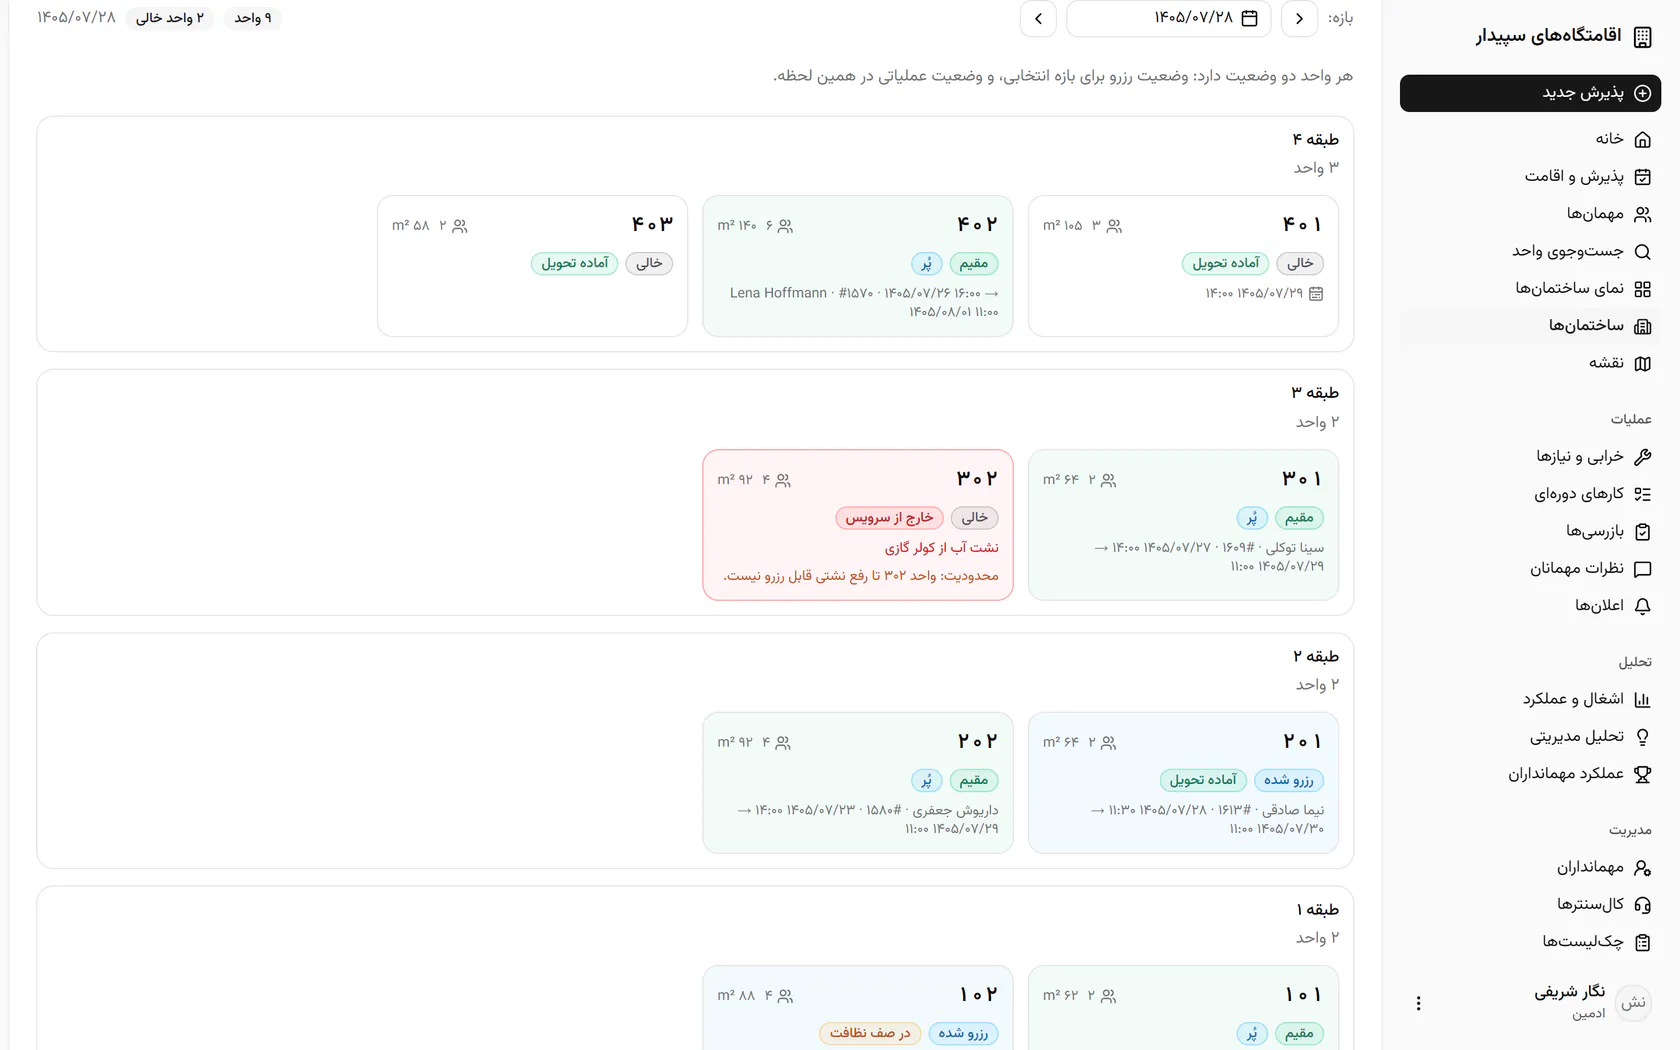Click رزرو شده badge on unit 201

(1288, 780)
